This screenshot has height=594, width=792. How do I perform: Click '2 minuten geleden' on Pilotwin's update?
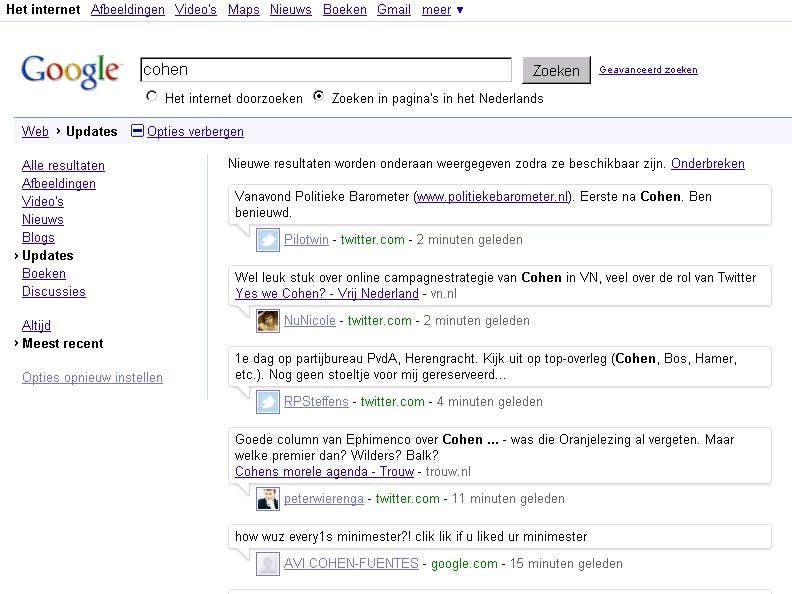(x=469, y=239)
